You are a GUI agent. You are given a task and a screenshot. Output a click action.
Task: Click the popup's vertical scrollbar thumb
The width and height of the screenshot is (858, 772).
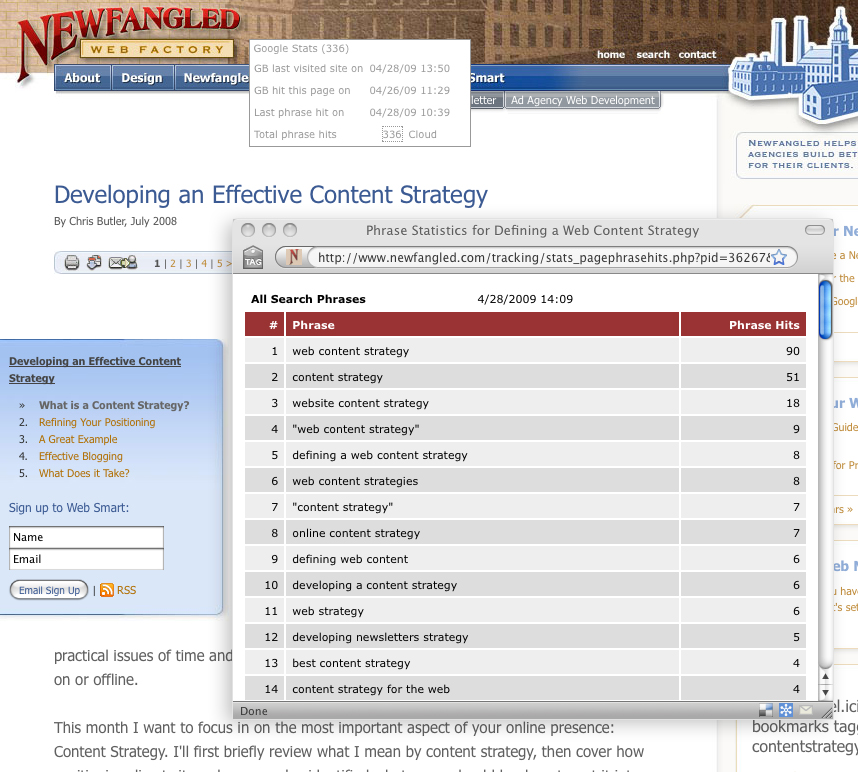pyautogui.click(x=825, y=309)
